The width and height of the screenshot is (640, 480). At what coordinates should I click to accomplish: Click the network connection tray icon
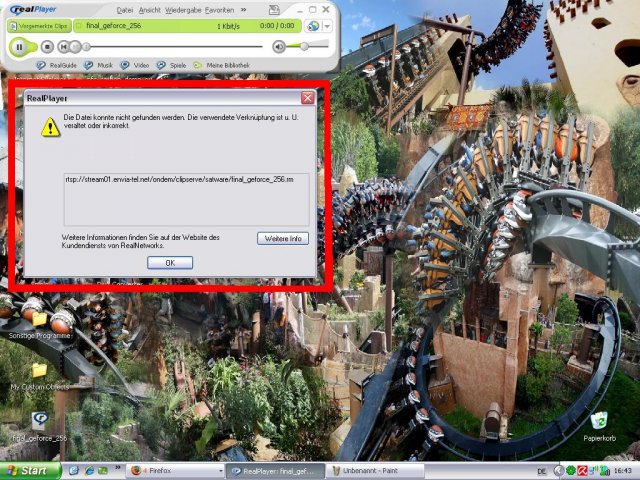tap(593, 471)
